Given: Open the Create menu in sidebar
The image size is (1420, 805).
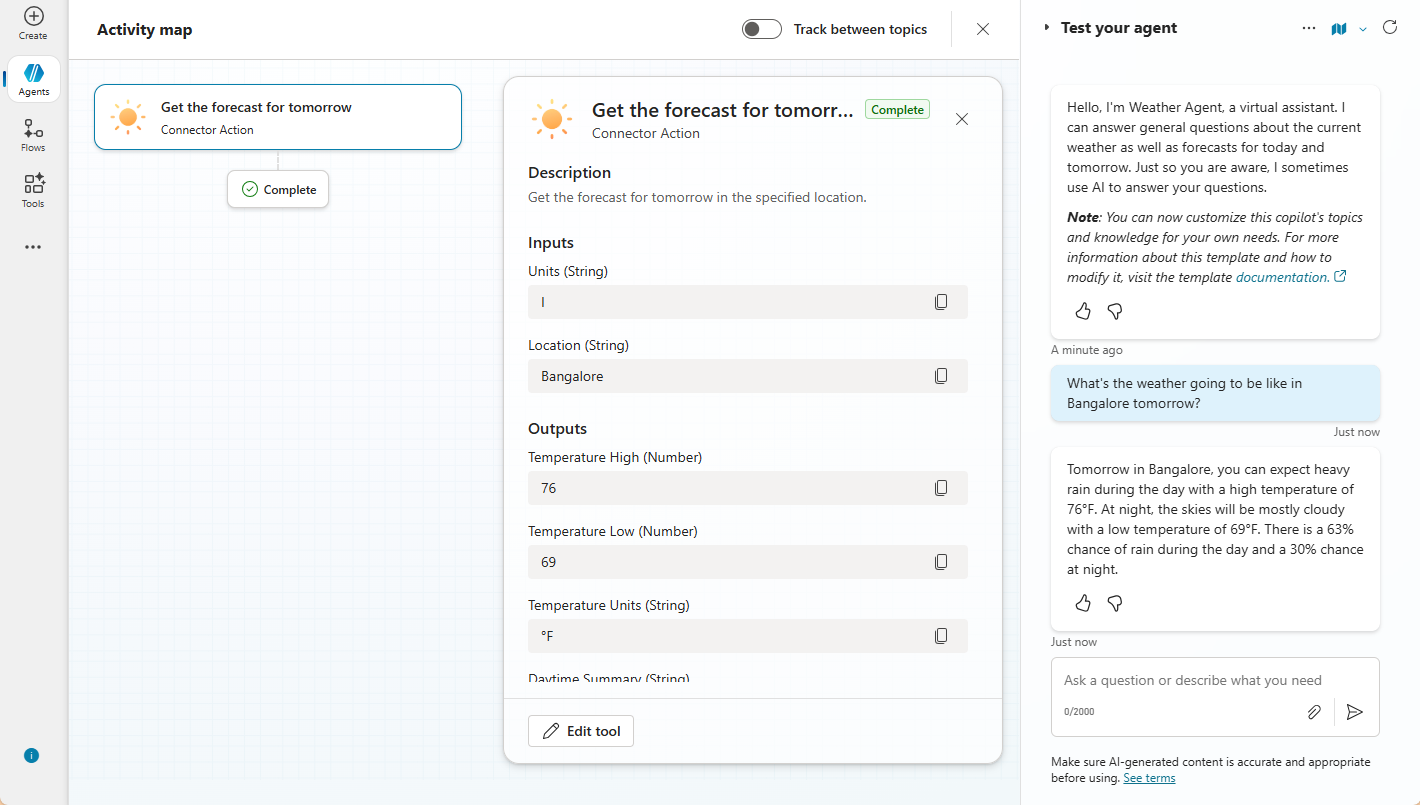Looking at the screenshot, I should (x=33, y=23).
